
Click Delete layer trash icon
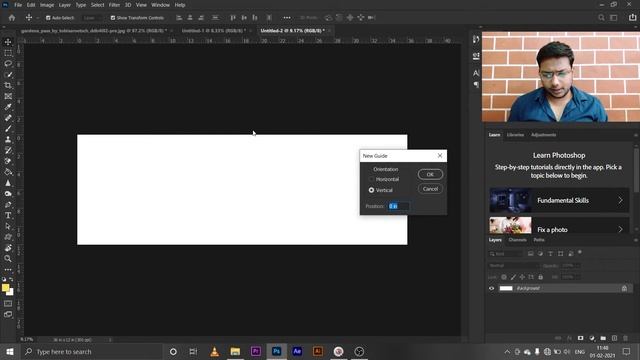[625, 338]
